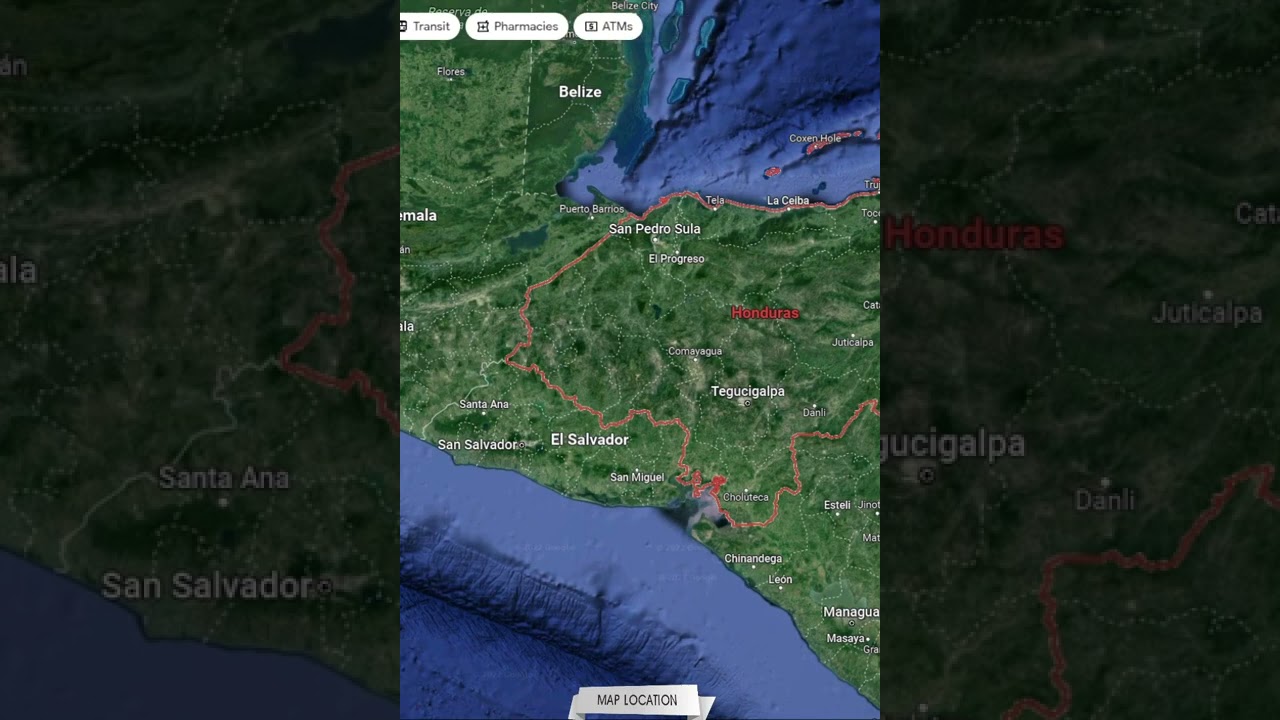Click the Danli label on the center map
Image resolution: width=1280 pixels, height=720 pixels.
pyautogui.click(x=815, y=412)
